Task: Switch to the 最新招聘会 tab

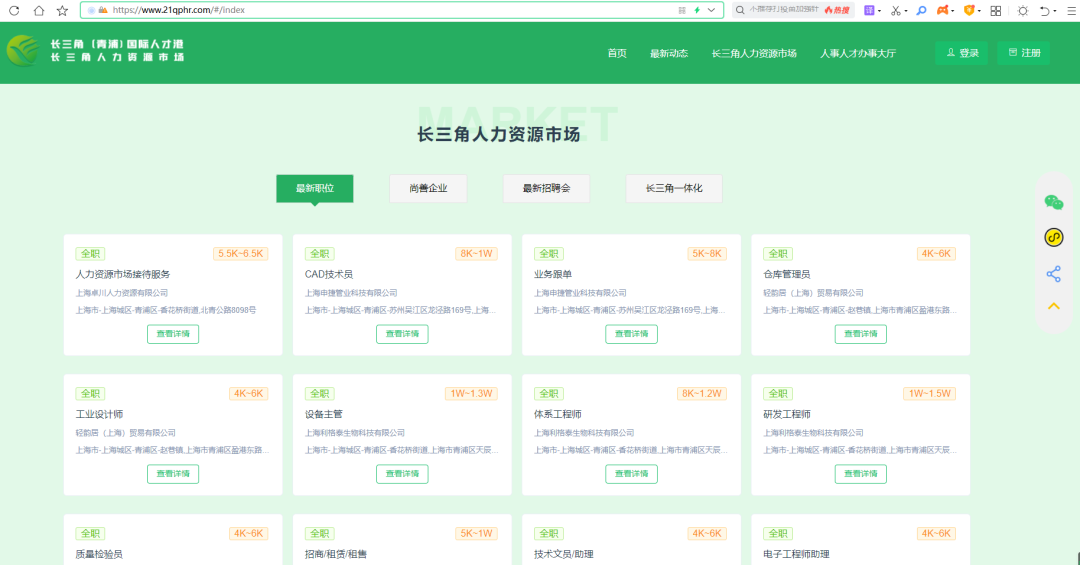Action: pyautogui.click(x=546, y=188)
